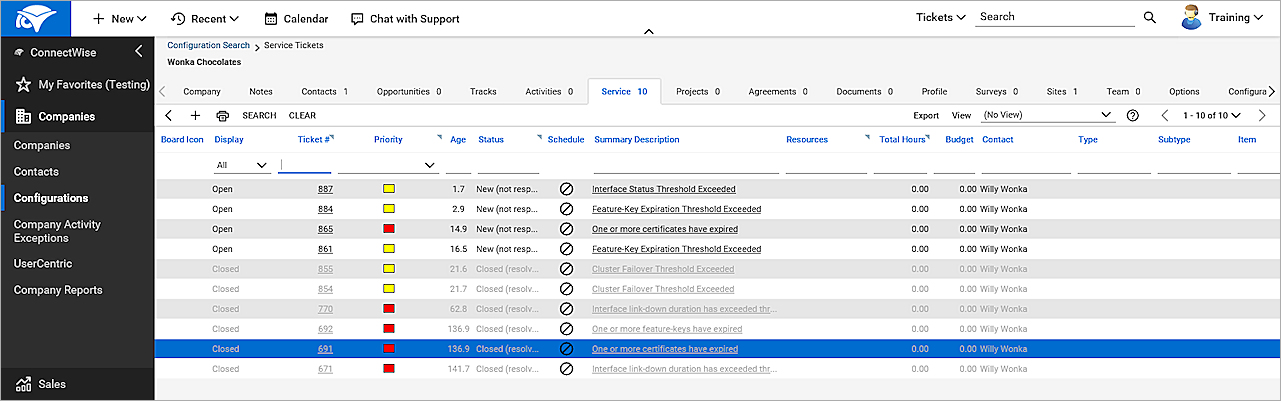Click the Ticket # filter input field

[305, 165]
